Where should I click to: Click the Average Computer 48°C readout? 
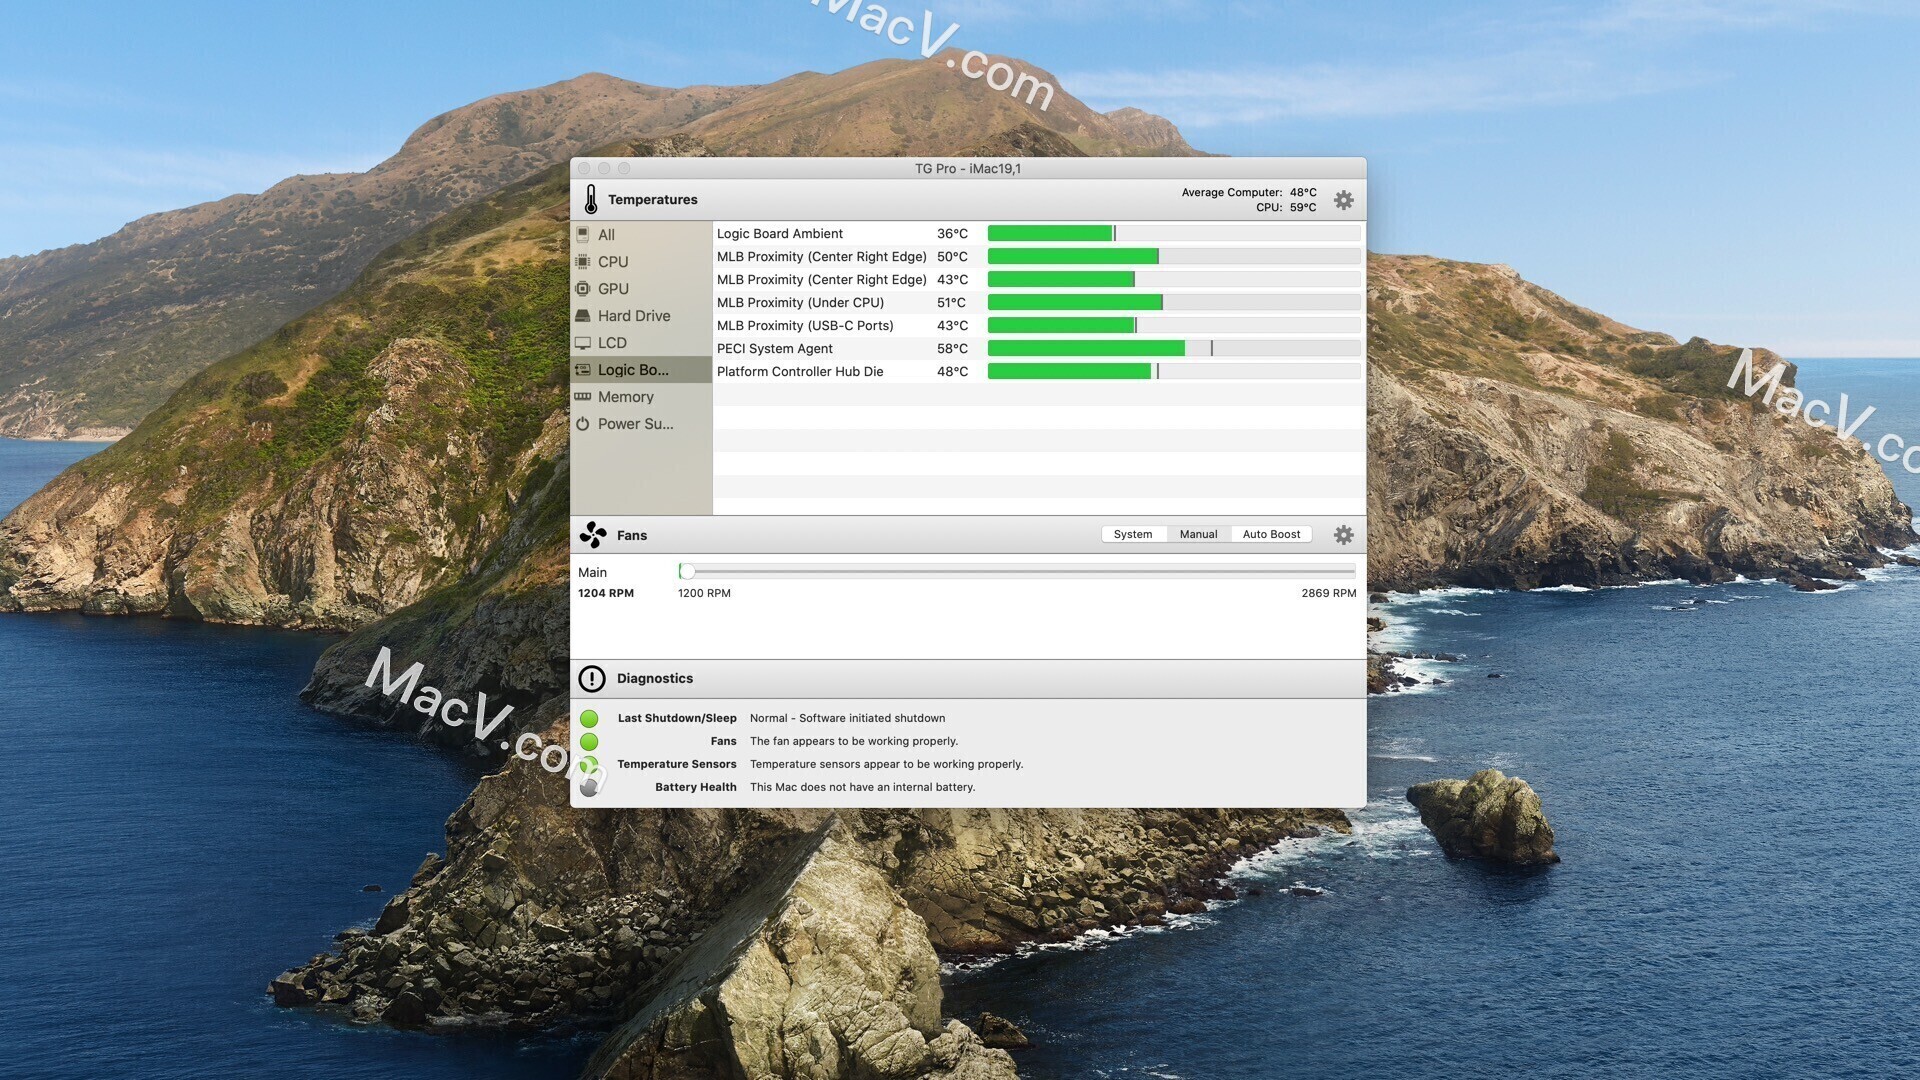1249,192
